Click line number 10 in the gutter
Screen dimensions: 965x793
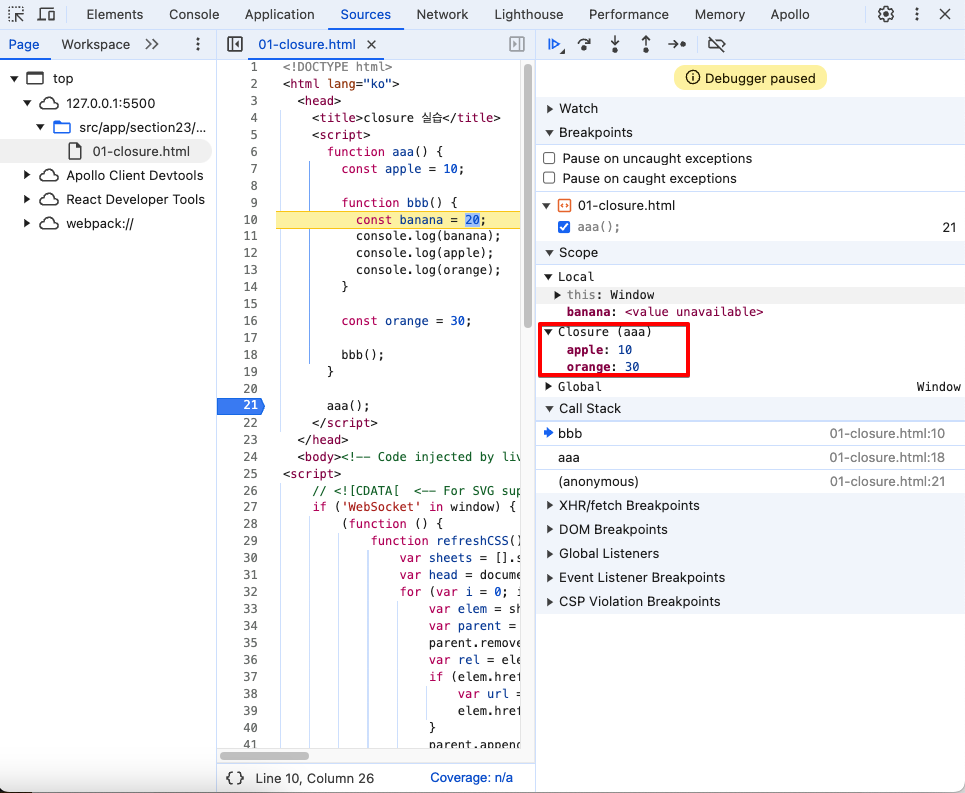click(250, 220)
